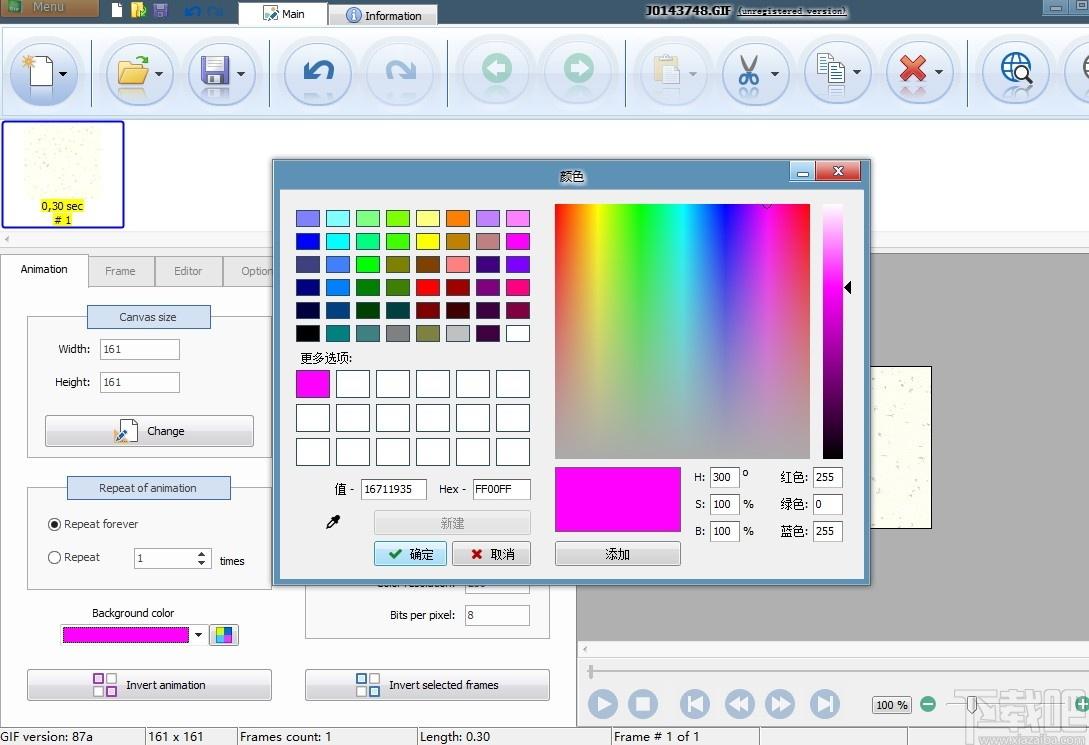Click the Width input field
The height and width of the screenshot is (745, 1089).
tap(140, 349)
